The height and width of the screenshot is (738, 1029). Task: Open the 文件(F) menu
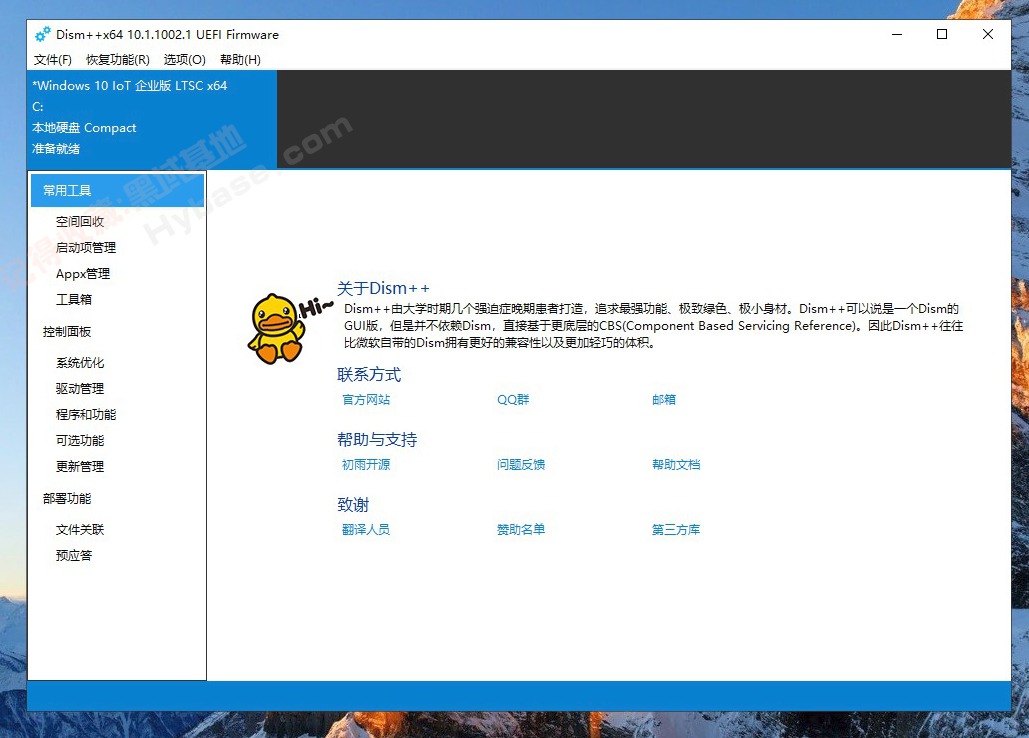52,60
